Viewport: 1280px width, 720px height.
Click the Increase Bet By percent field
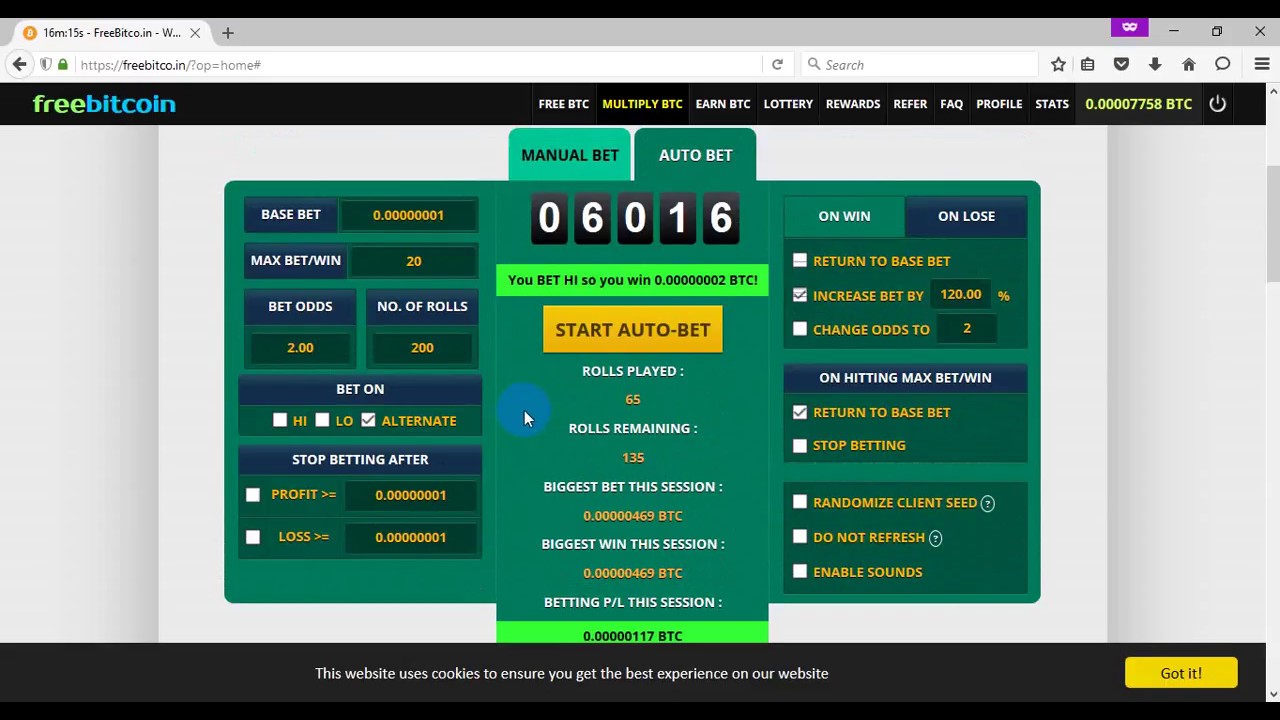(x=961, y=295)
